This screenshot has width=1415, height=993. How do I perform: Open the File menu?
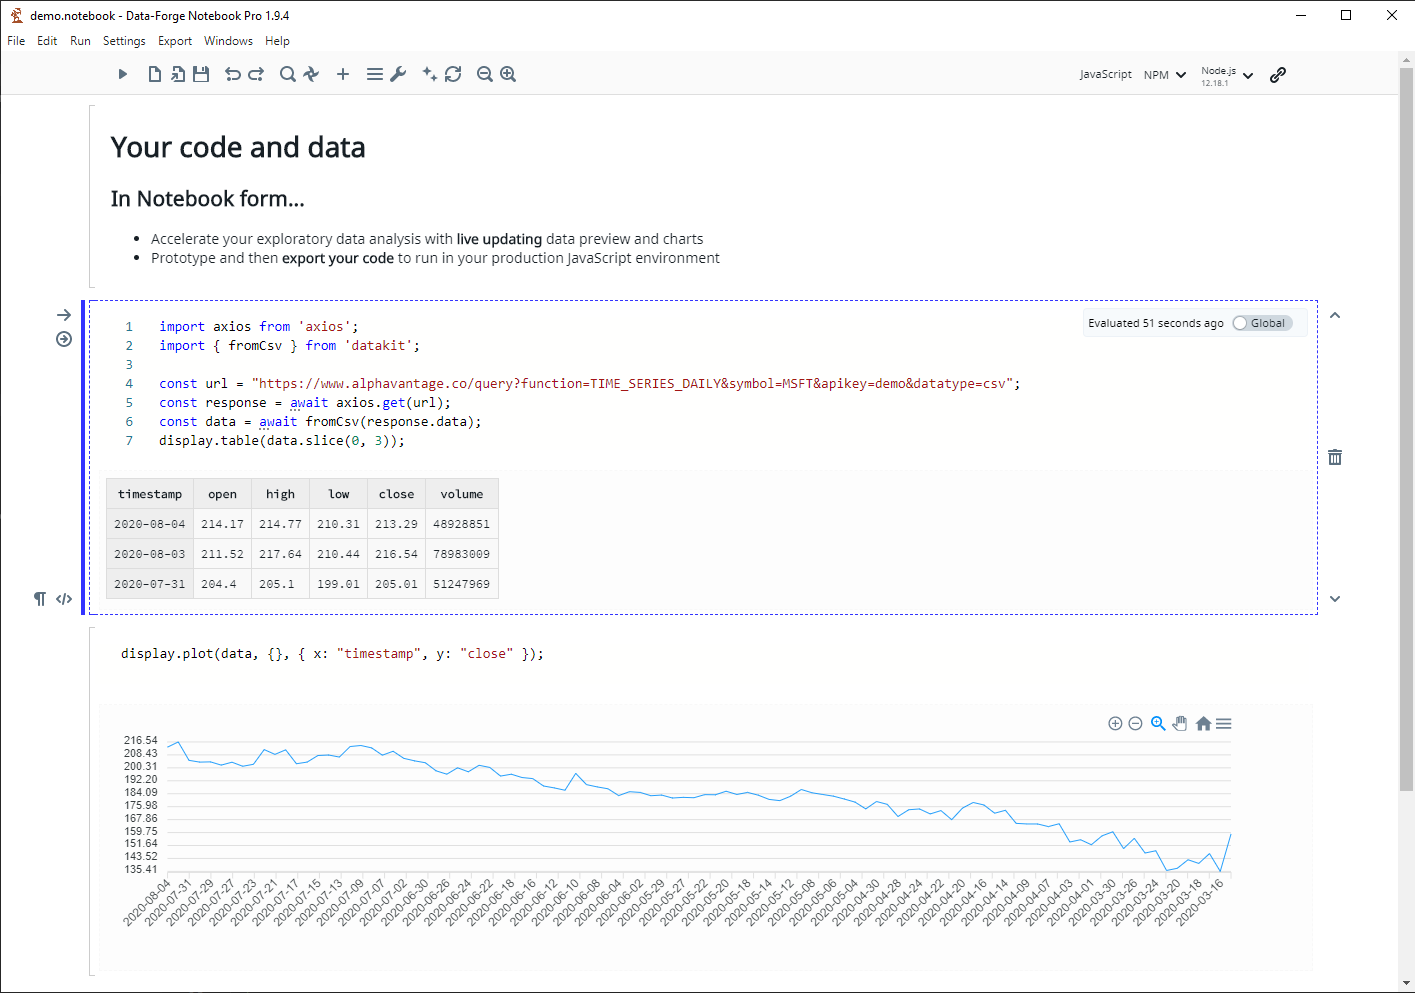pyautogui.click(x=16, y=41)
